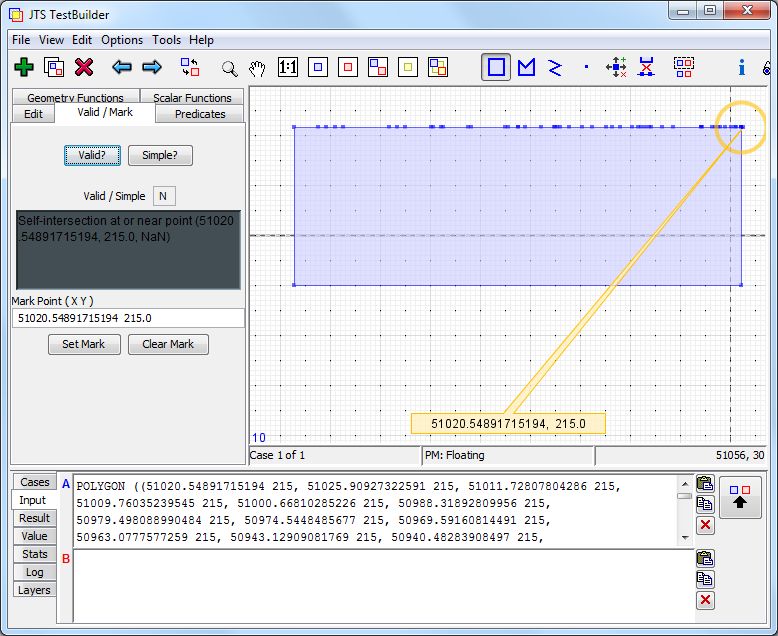This screenshot has height=636, width=778.
Task: Clear geometry B with red X
Action: (705, 600)
